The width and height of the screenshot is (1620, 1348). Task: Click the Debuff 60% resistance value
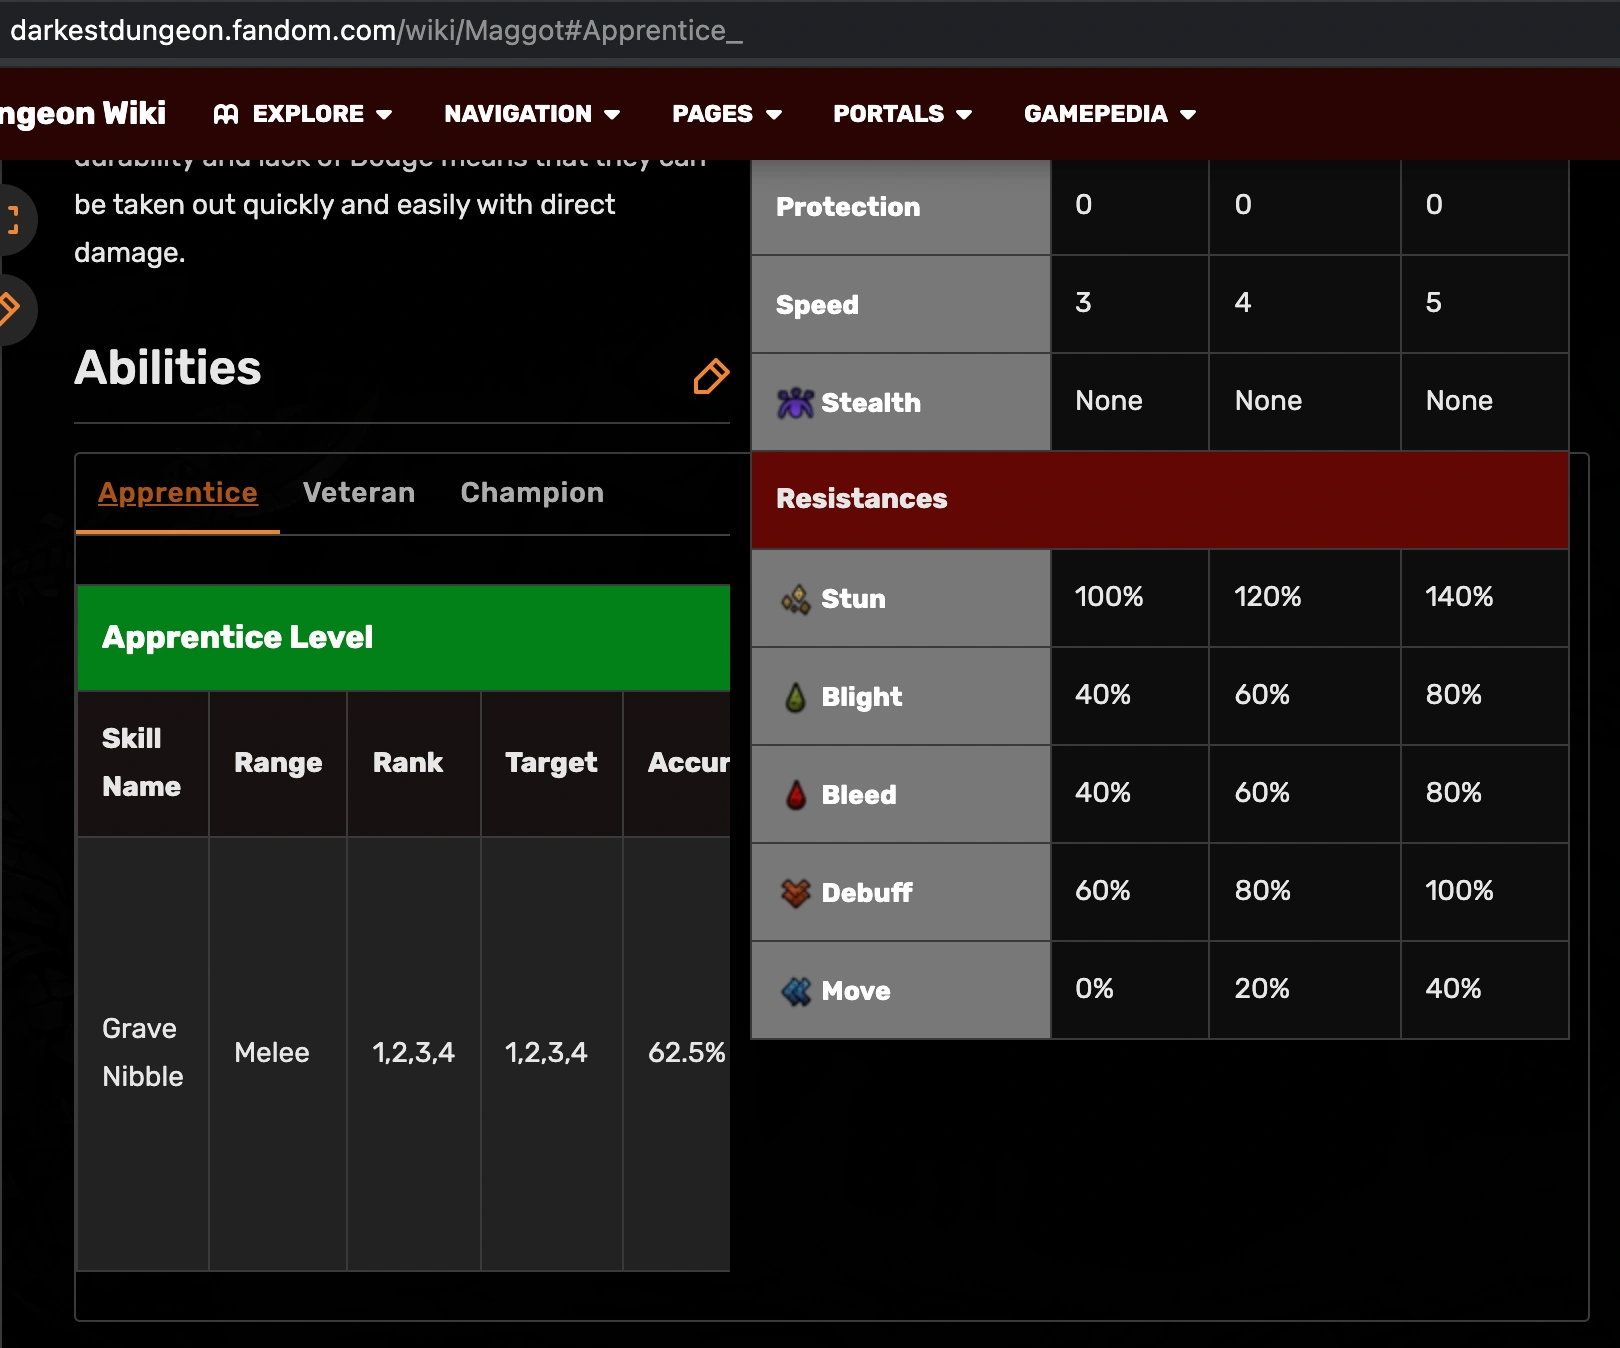tap(1103, 891)
